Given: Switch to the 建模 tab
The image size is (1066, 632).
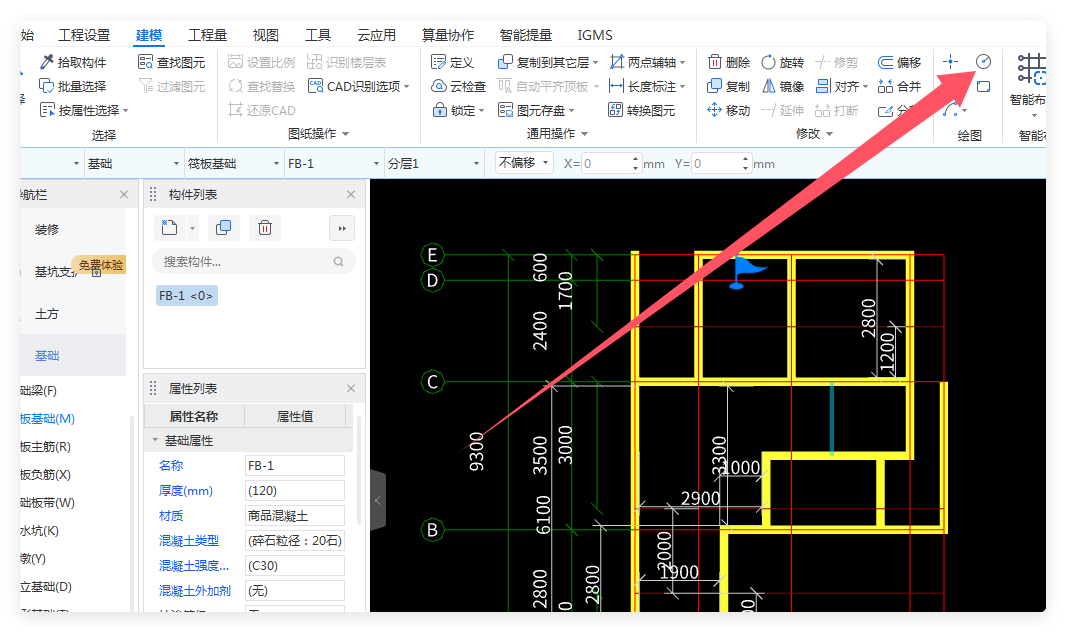Looking at the screenshot, I should 149,35.
